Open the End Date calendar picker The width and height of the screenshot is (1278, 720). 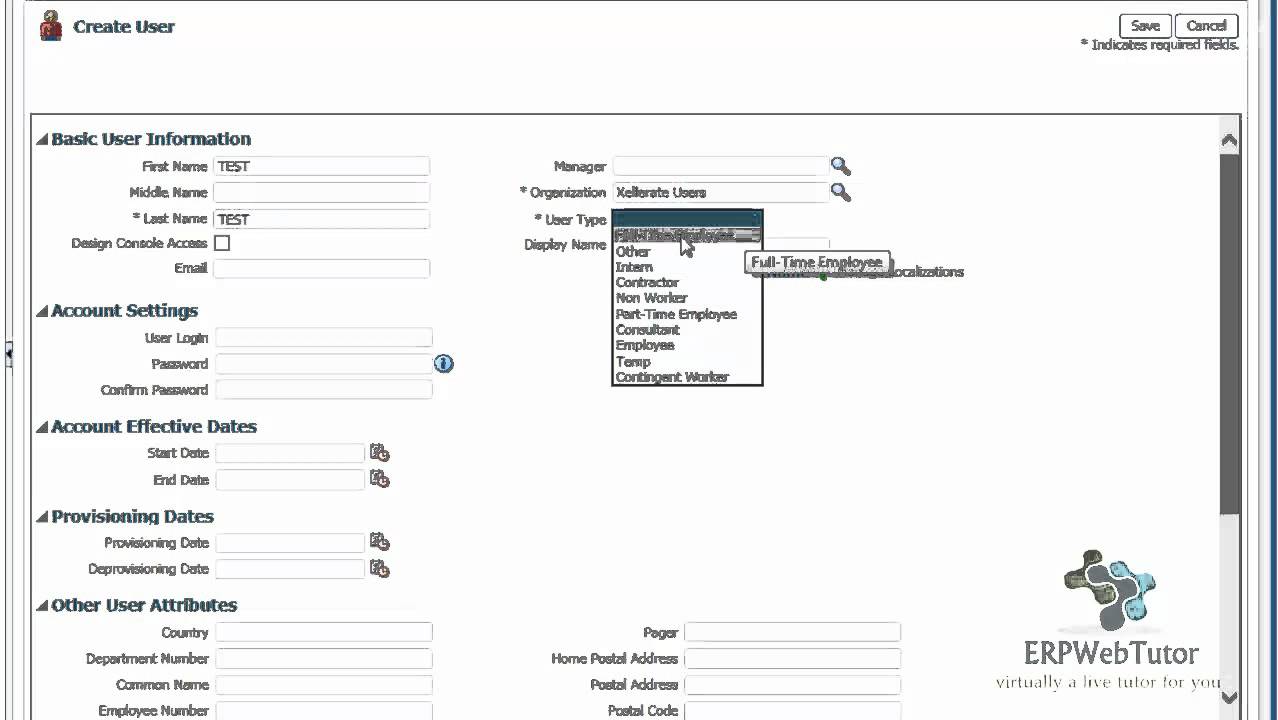pos(379,479)
